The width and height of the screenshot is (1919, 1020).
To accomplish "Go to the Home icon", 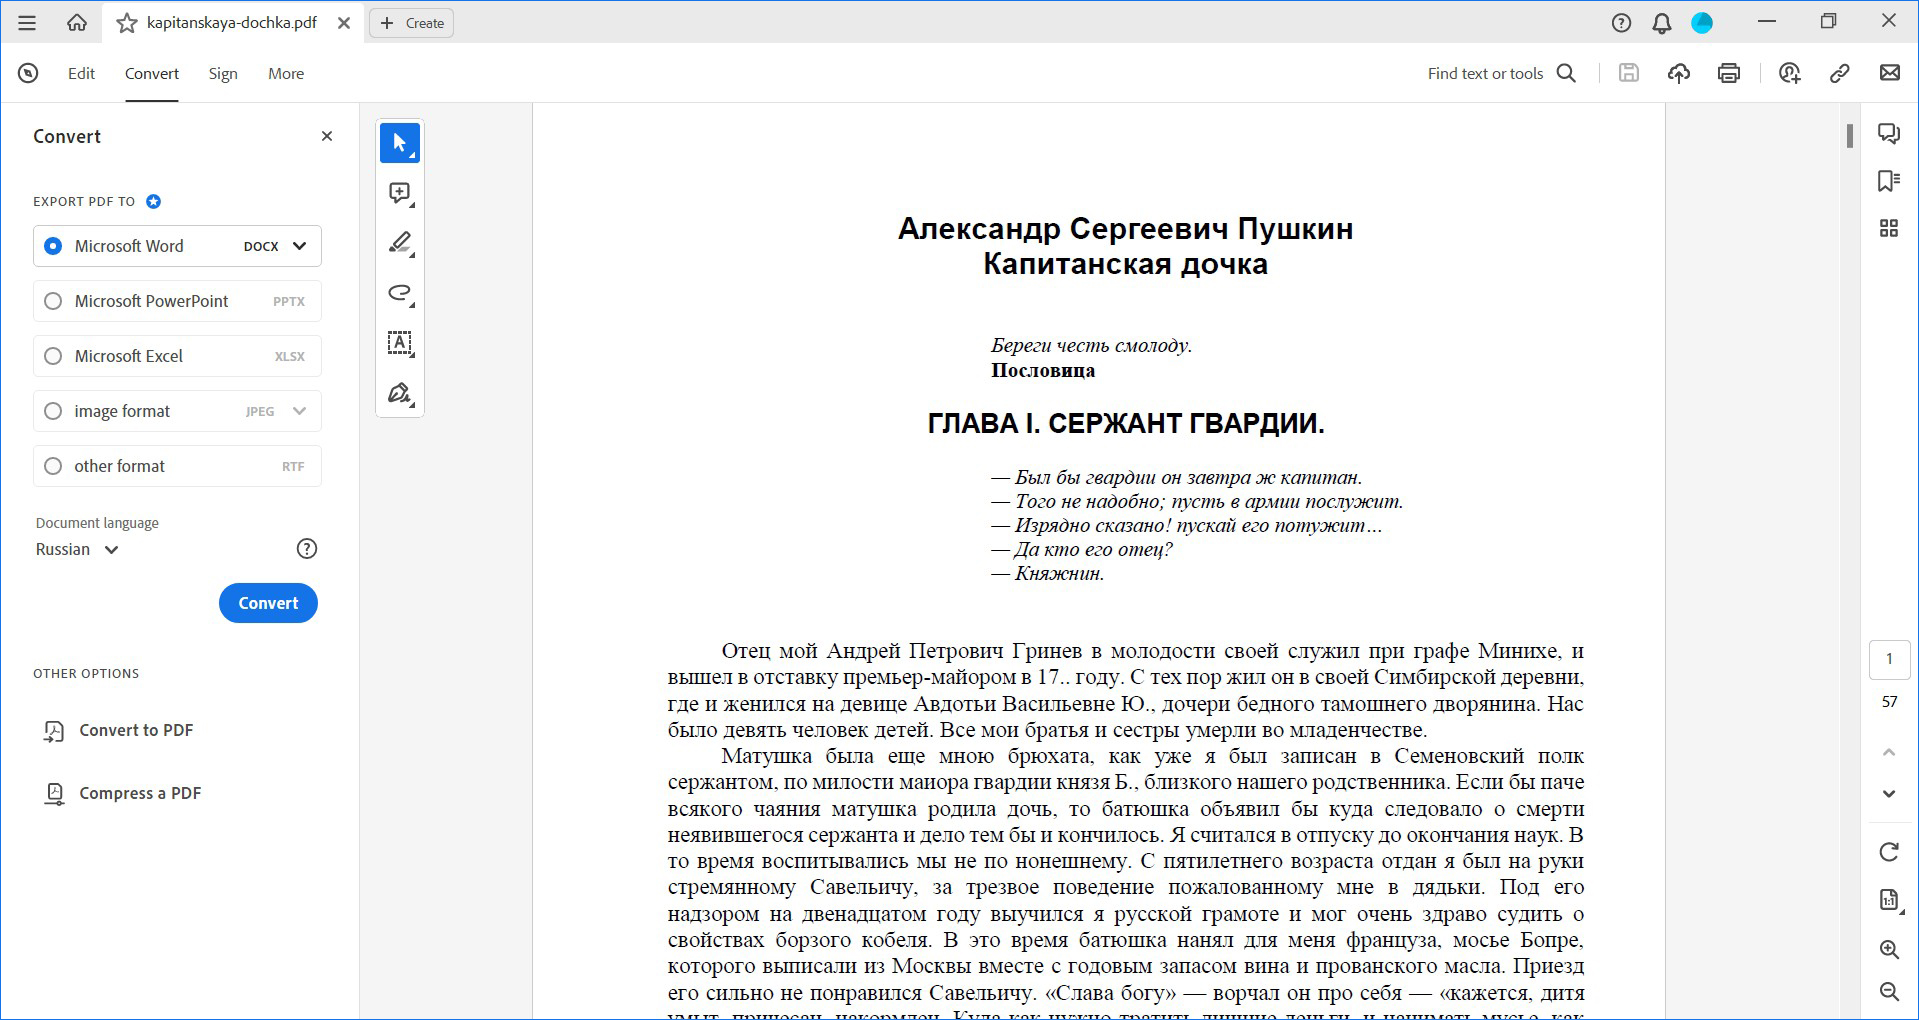I will 77,22.
